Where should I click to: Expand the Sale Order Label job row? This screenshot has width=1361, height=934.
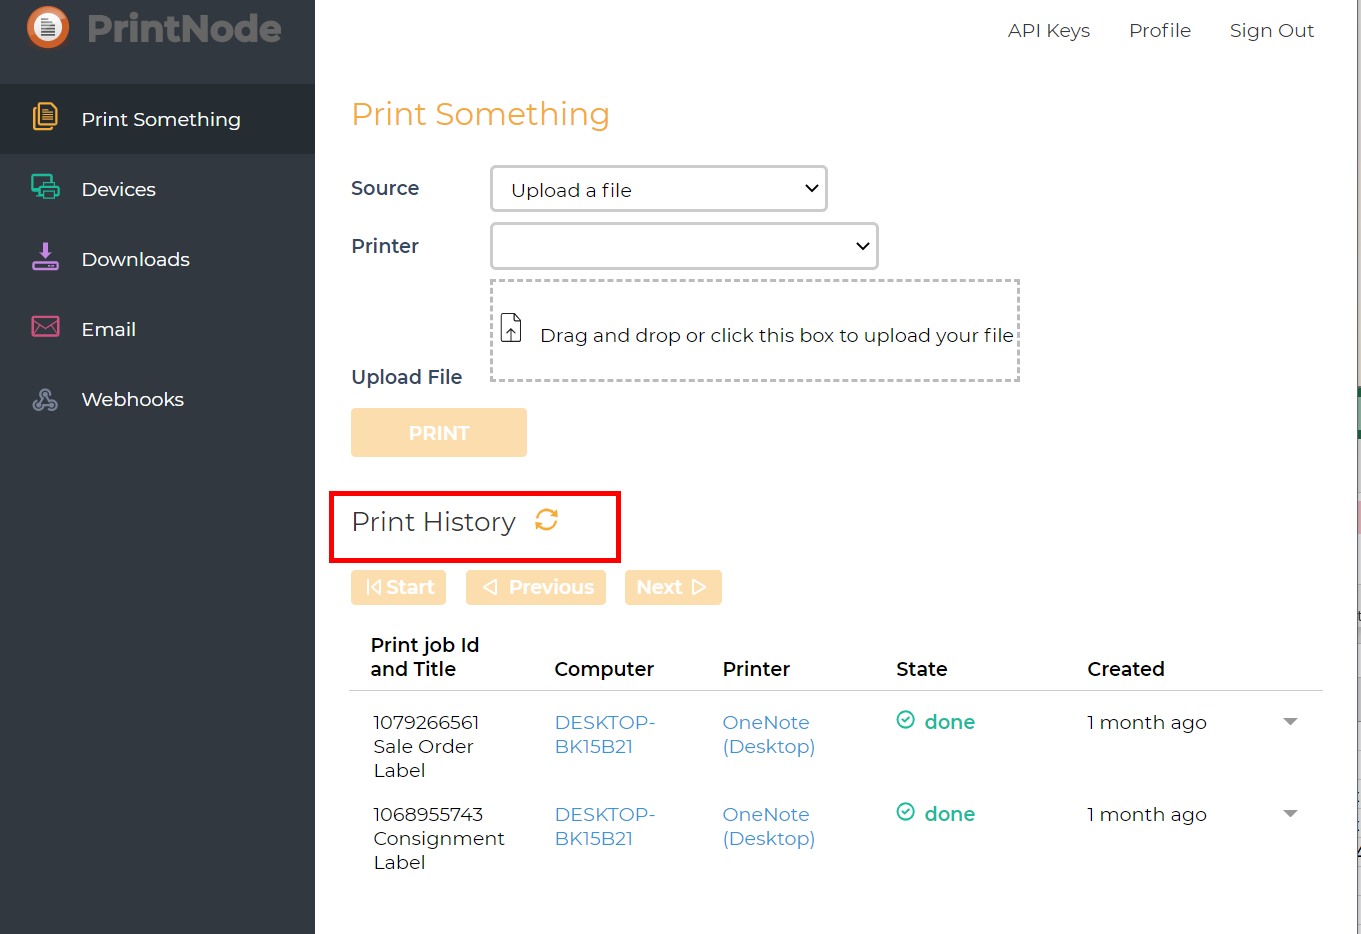(1290, 722)
